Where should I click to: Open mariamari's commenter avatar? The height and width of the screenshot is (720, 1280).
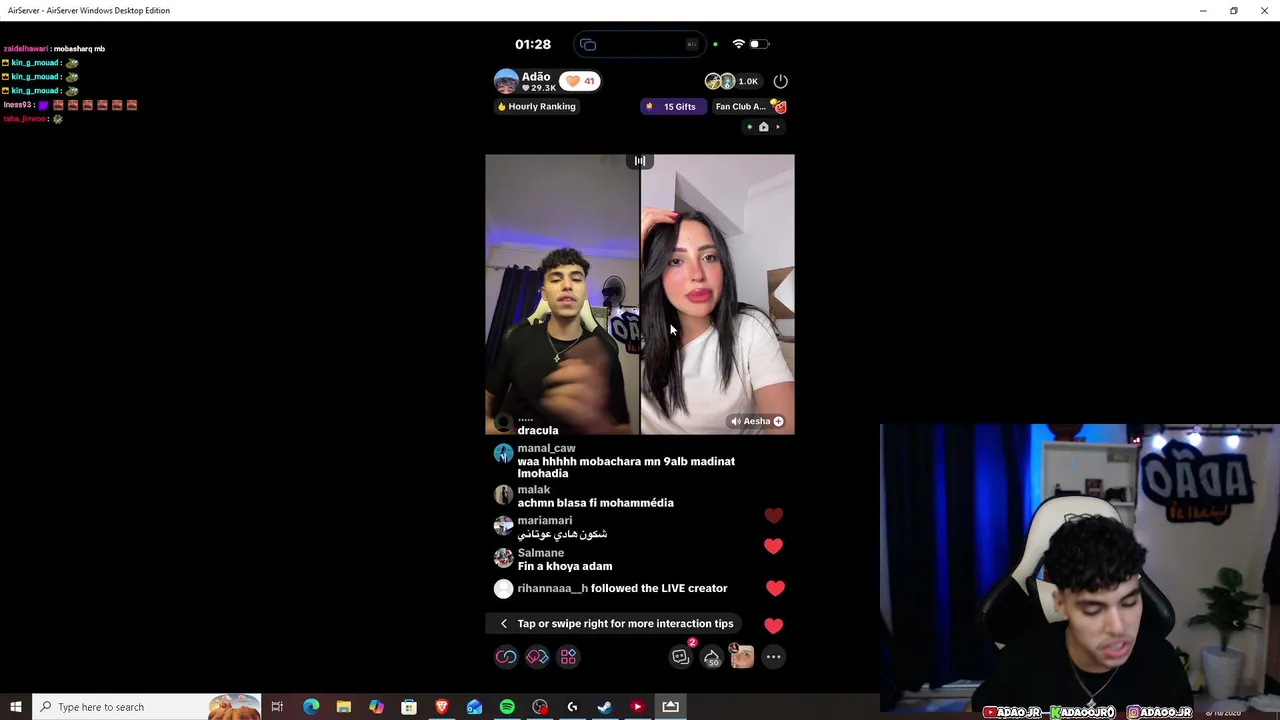[503, 525]
